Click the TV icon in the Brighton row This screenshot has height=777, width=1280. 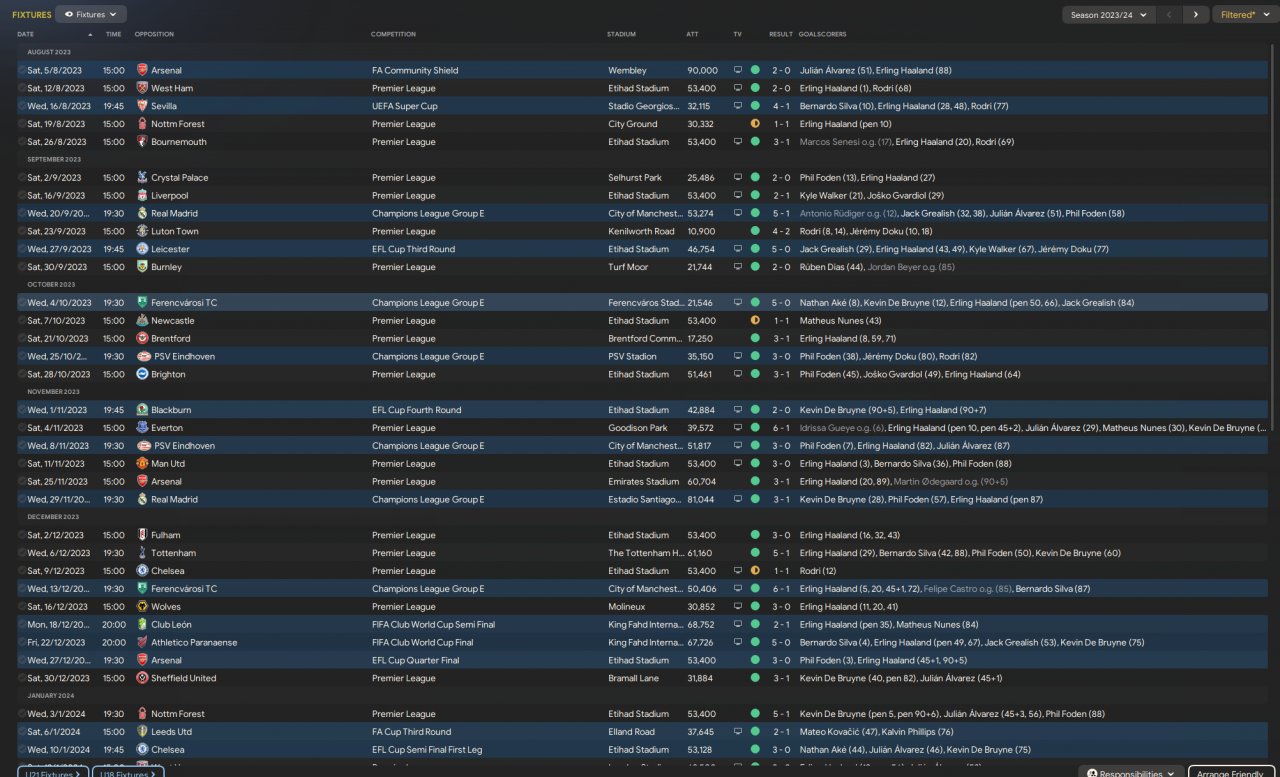[x=738, y=375]
